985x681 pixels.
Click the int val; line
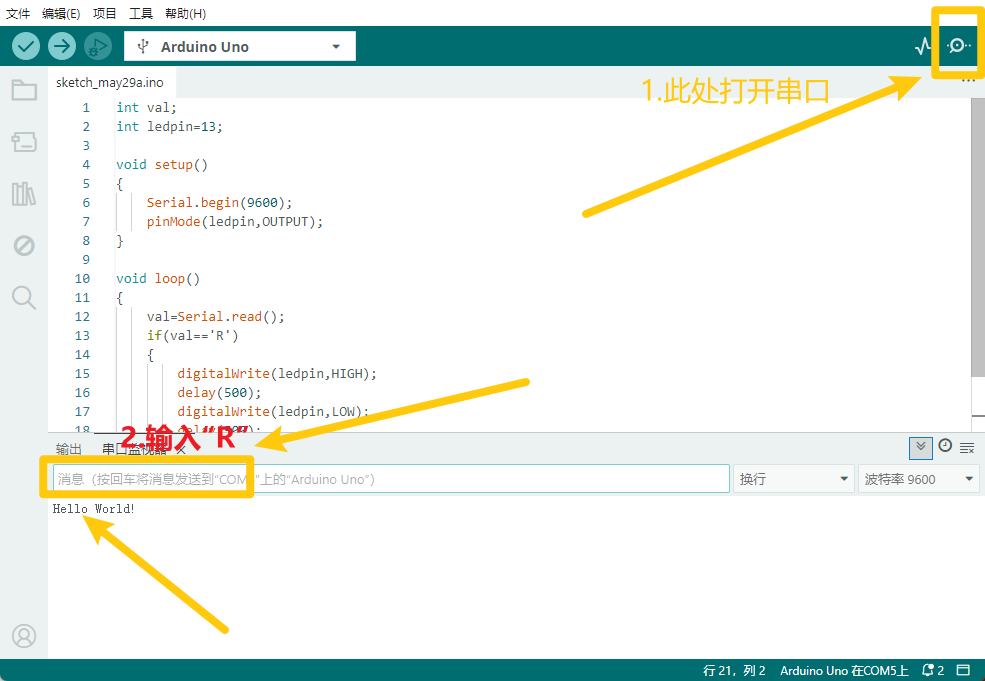click(x=146, y=107)
